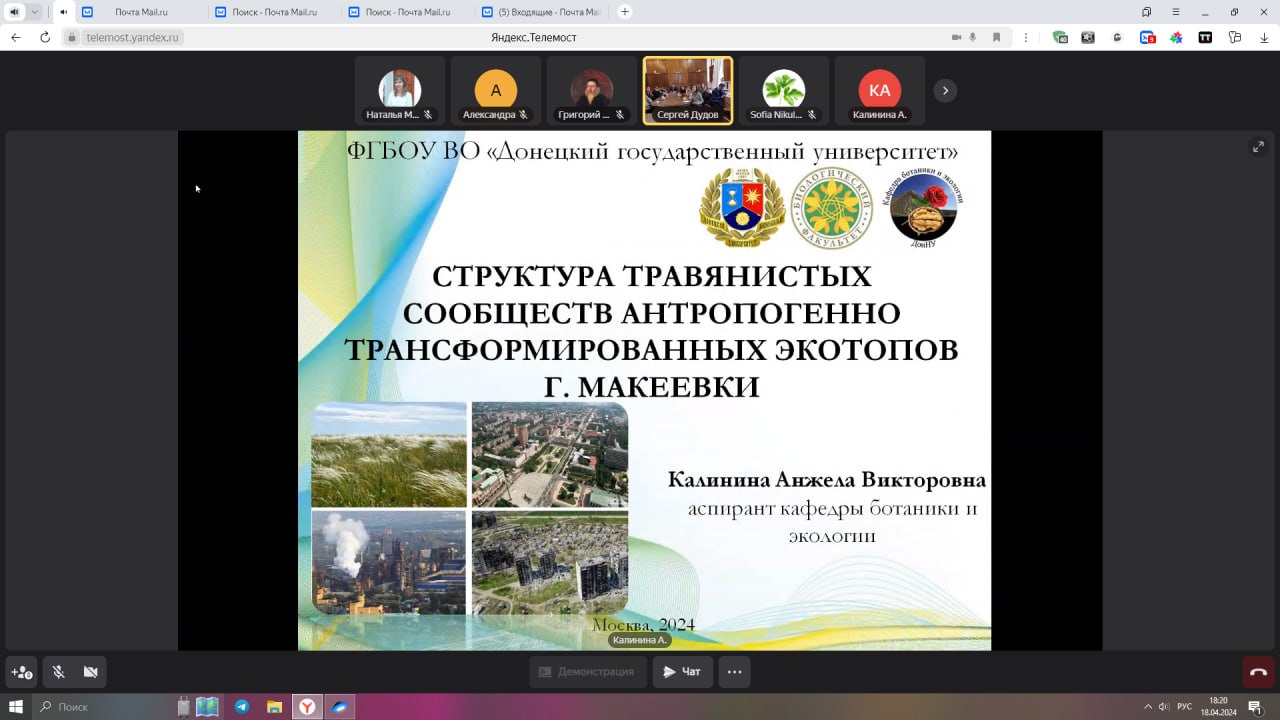Select Sofia Nikul participant tile
This screenshot has height=720, width=1280.
tap(784, 90)
